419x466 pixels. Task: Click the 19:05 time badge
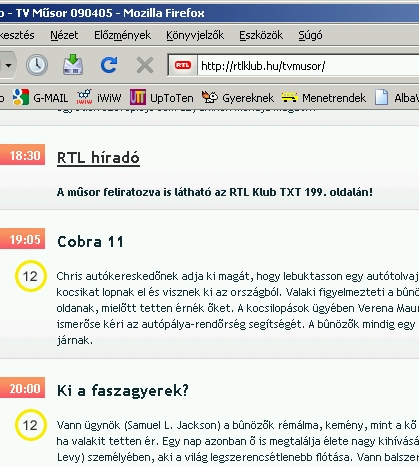click(22, 239)
